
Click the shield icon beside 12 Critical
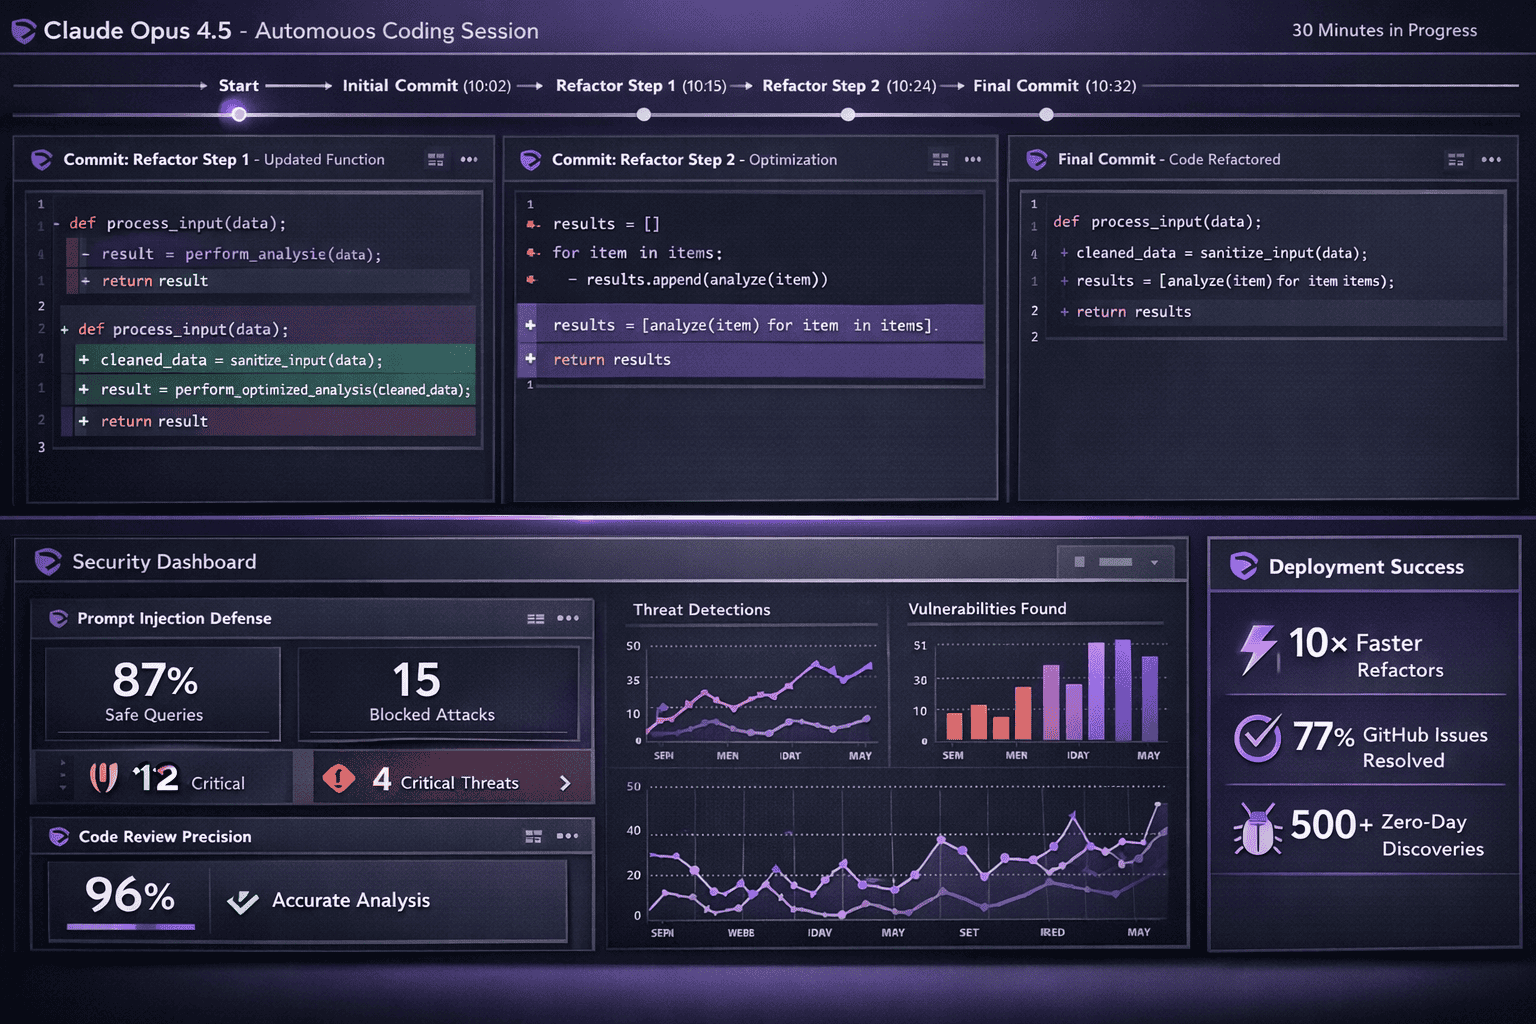point(104,777)
